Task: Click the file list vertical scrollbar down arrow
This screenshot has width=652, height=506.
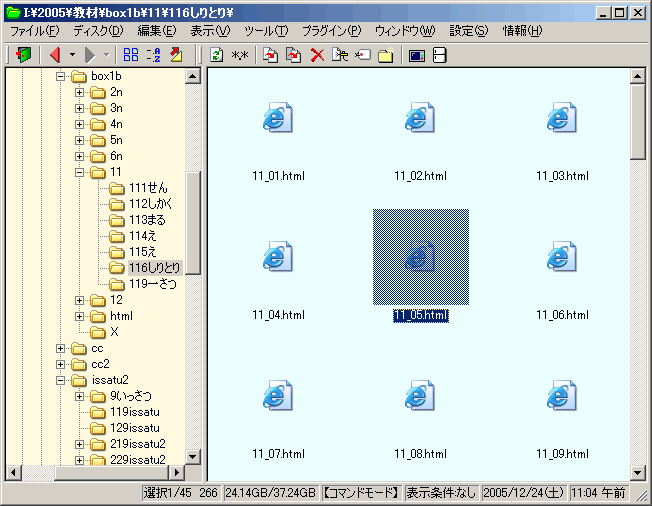Action: pos(638,472)
